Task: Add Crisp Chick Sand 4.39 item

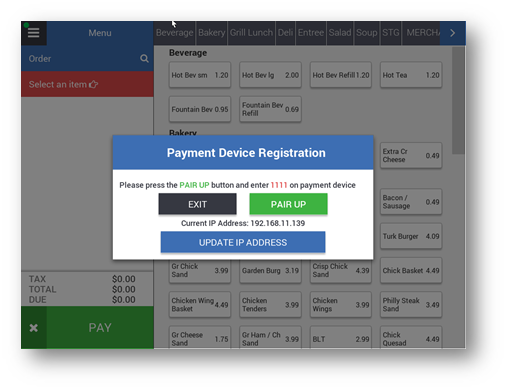Action: click(341, 271)
